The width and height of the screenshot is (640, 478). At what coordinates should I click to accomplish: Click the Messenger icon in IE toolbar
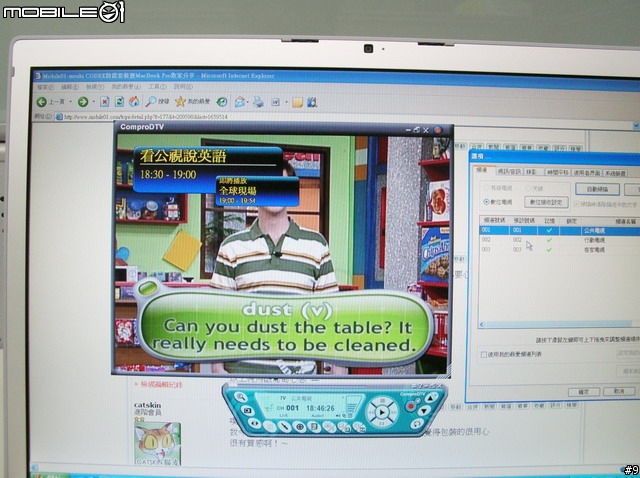point(312,102)
